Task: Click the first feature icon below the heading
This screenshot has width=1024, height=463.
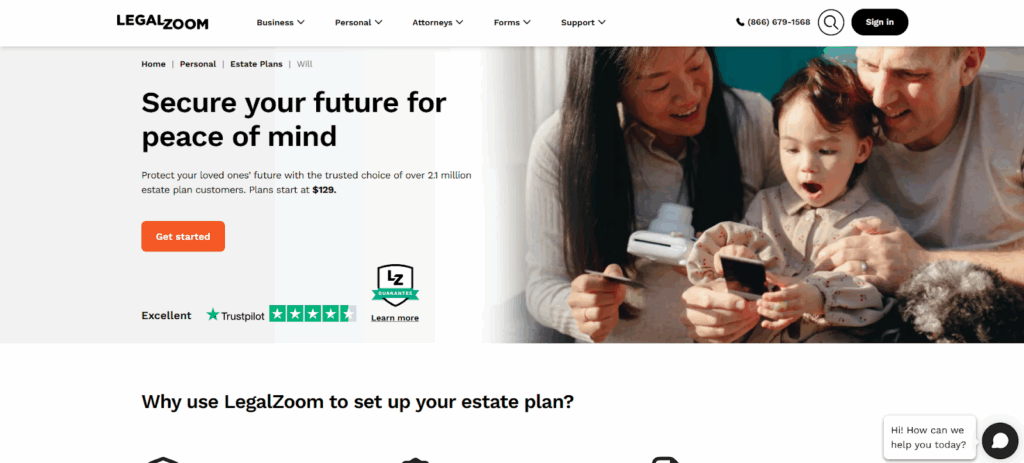Action: [x=163, y=460]
